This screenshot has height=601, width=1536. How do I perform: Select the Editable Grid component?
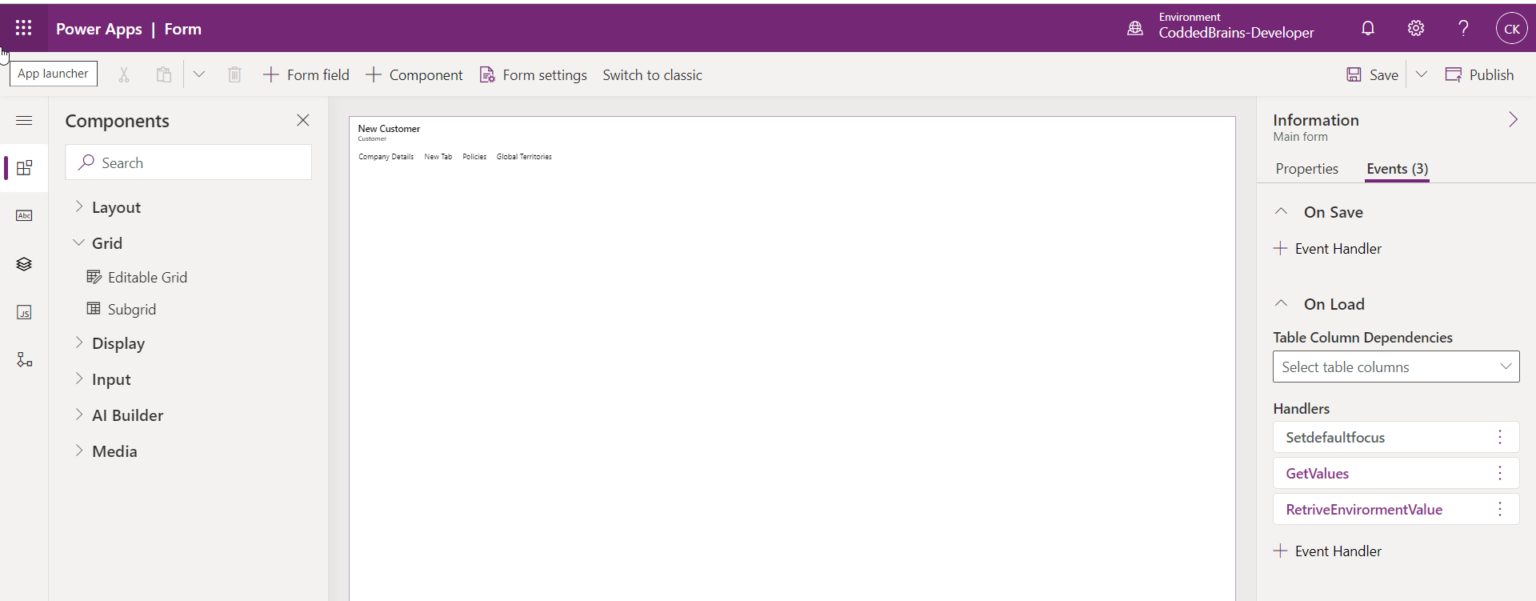146,277
